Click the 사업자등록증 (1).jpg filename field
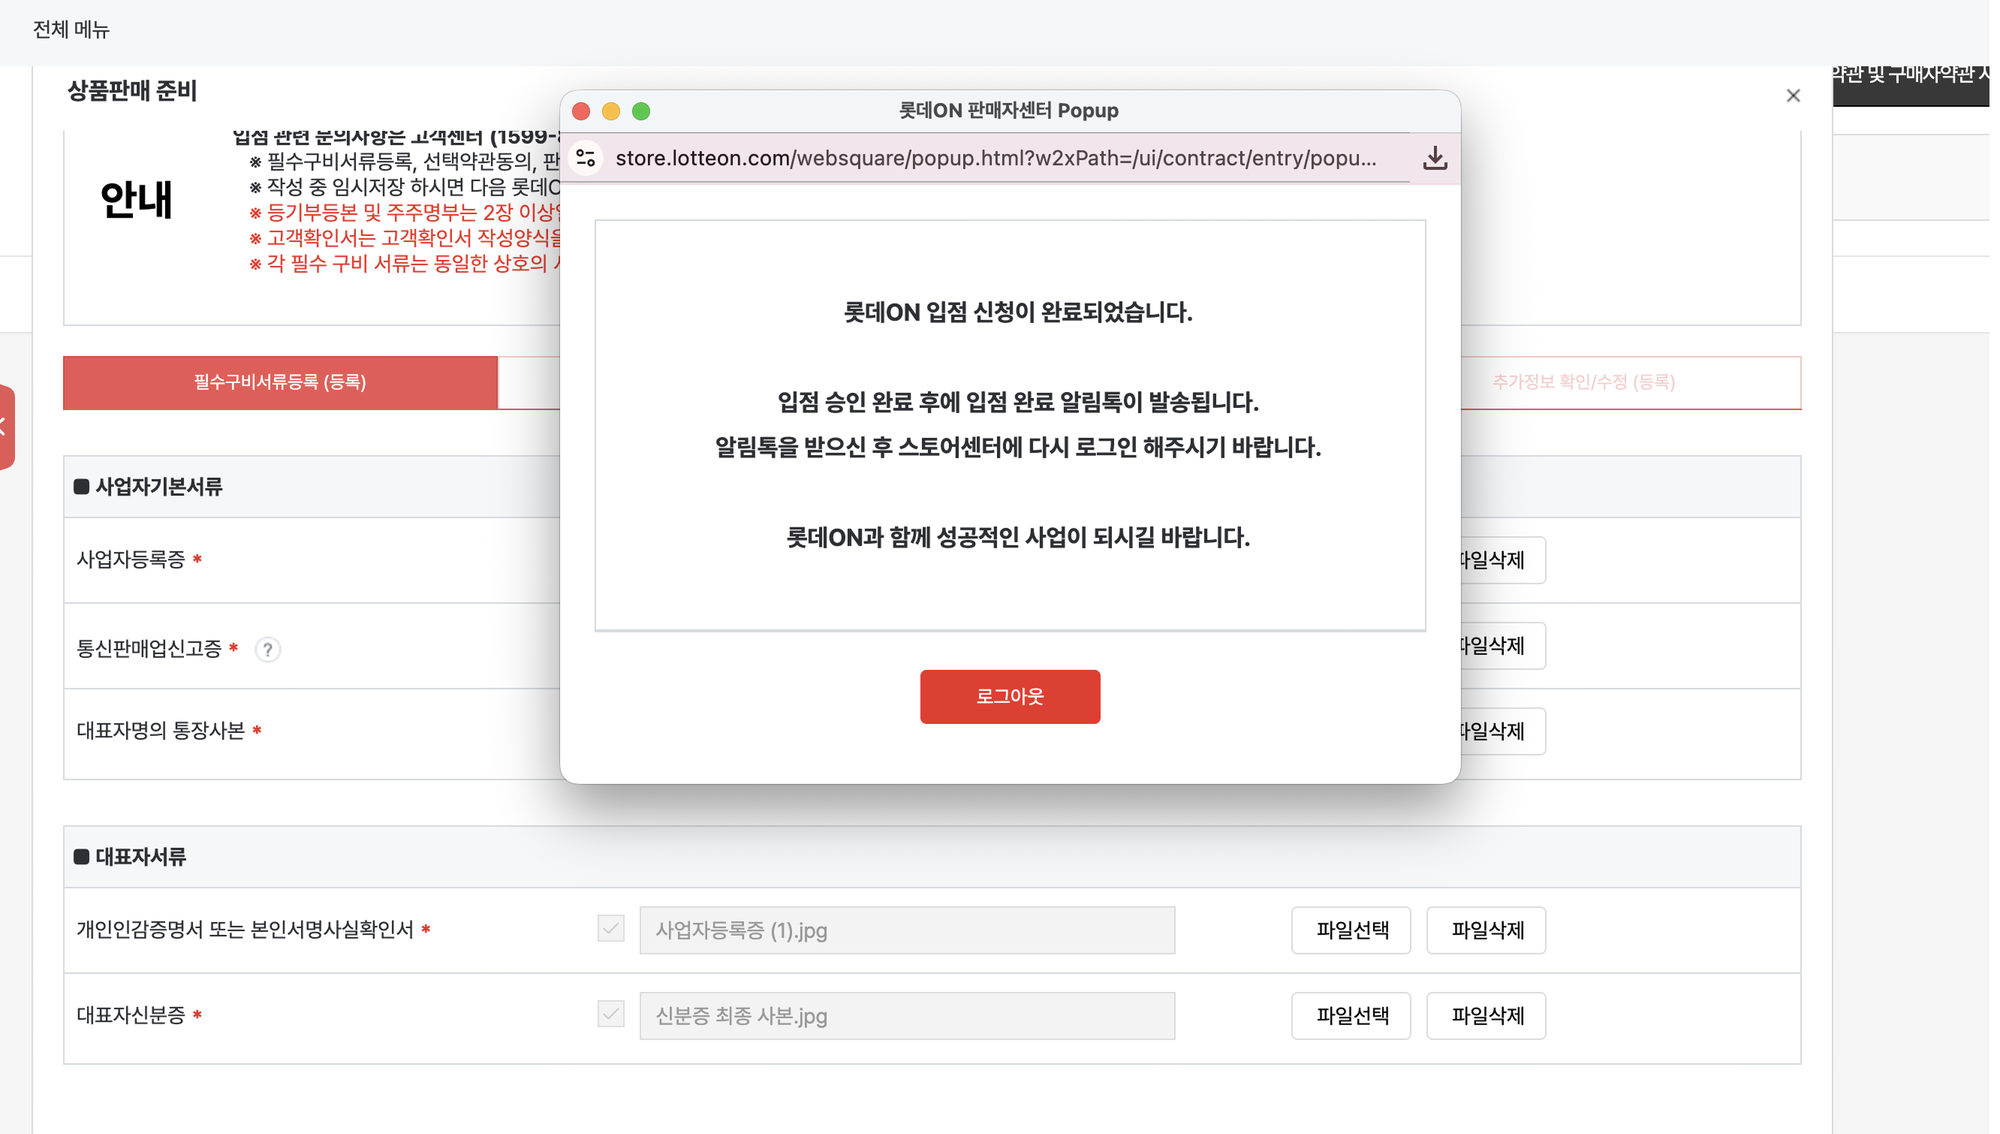 (906, 930)
